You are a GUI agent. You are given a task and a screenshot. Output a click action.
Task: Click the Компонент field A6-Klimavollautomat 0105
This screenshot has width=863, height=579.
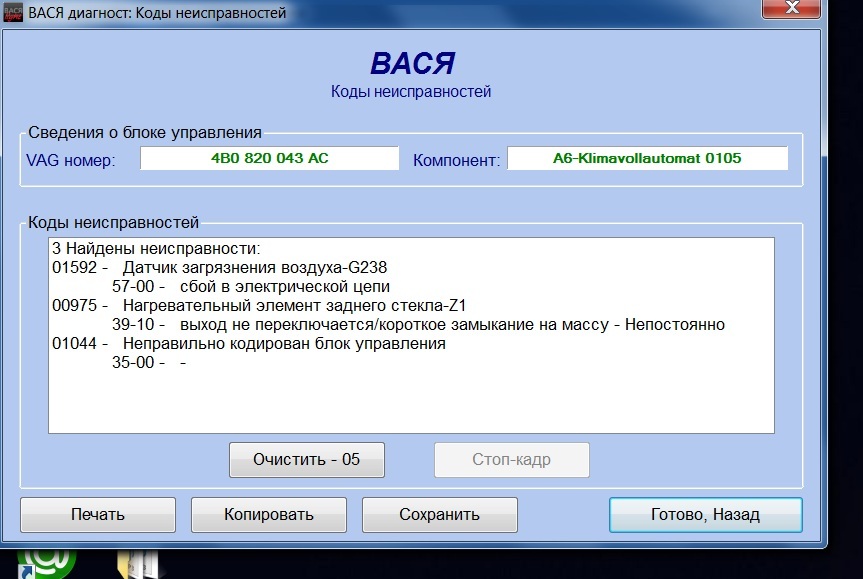tap(647, 158)
